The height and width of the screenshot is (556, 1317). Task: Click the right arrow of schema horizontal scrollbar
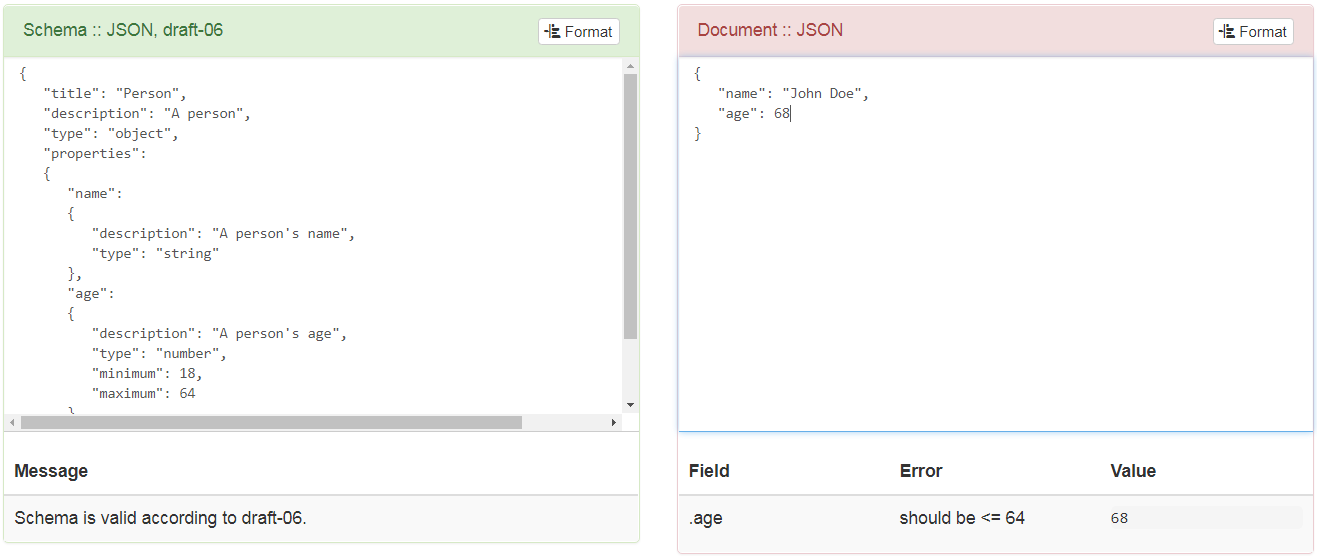614,423
